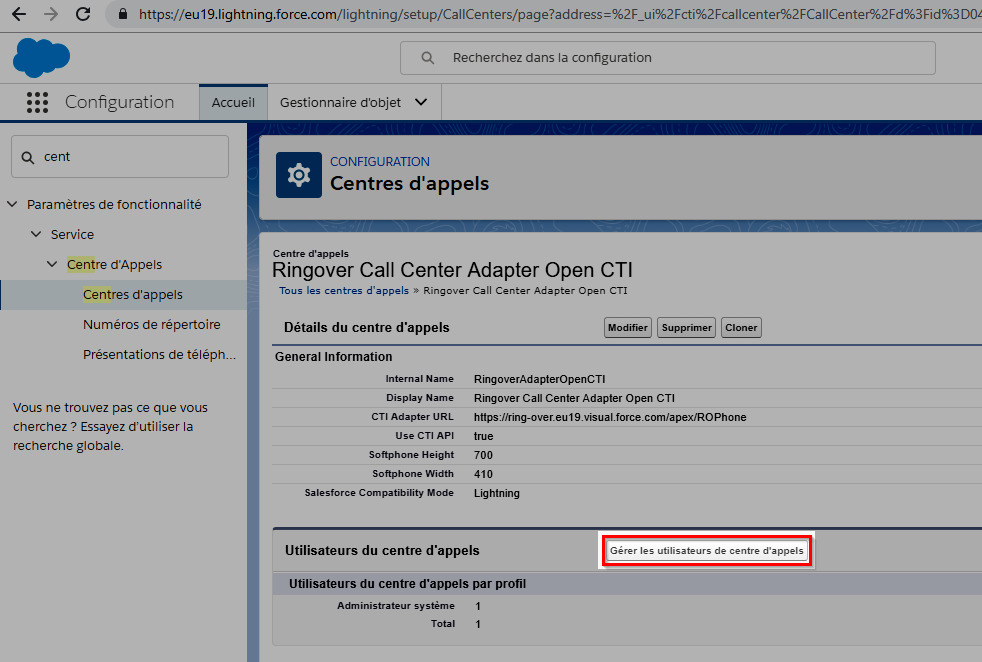982x662 pixels.
Task: Click the browser URL address bar
Action: (544, 14)
